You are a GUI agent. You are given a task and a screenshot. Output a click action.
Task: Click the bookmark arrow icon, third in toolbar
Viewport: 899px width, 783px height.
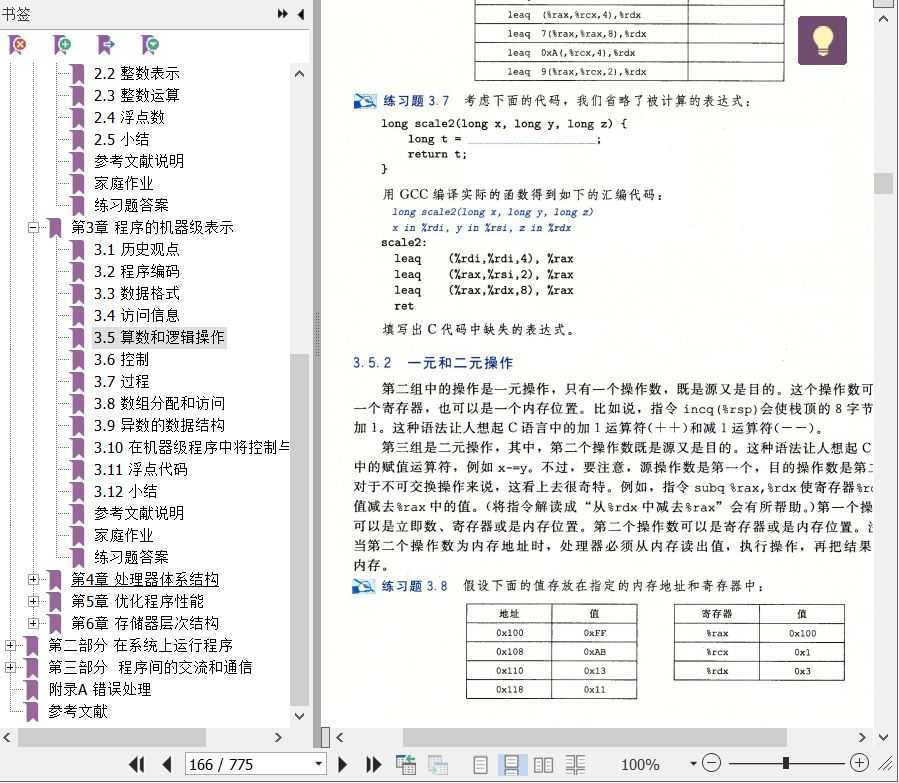(106, 45)
